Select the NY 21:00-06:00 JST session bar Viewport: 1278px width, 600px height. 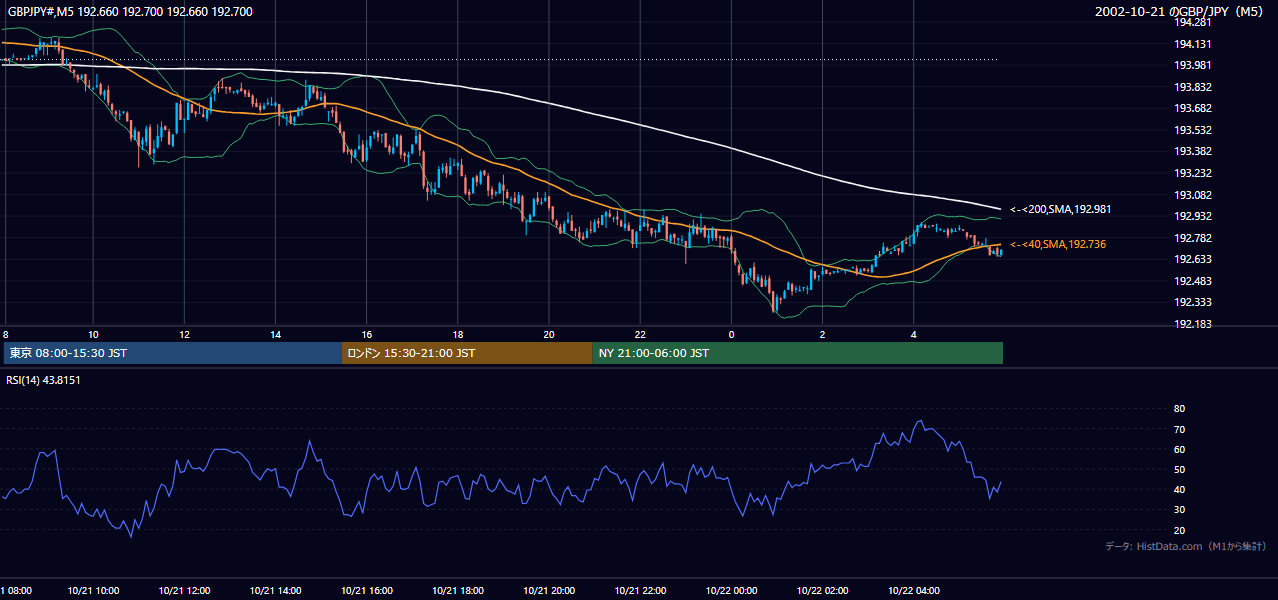point(797,353)
